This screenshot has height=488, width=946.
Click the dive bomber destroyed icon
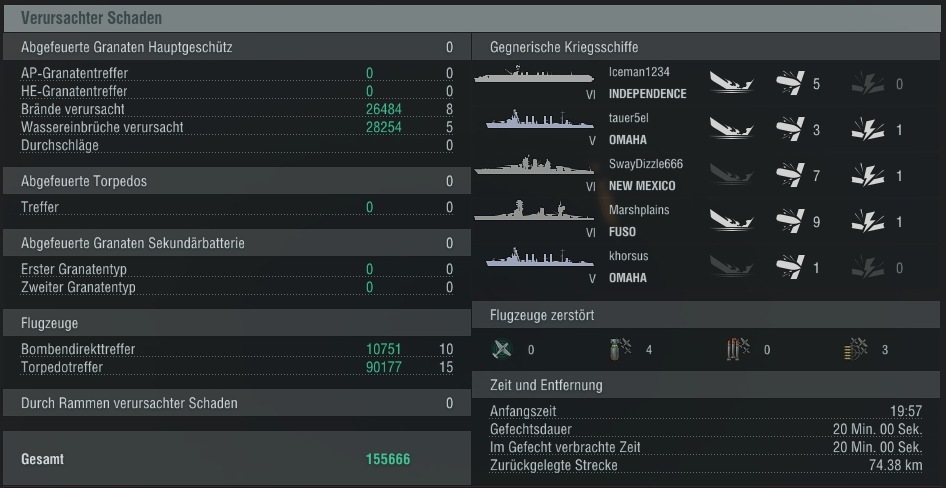pos(621,349)
